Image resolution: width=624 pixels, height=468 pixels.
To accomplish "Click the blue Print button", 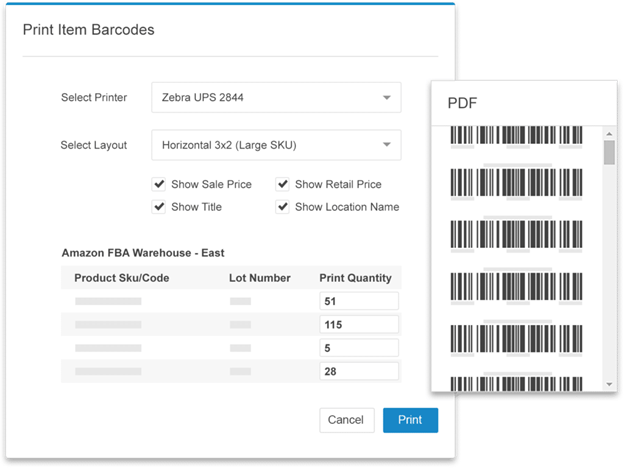I will (x=410, y=420).
